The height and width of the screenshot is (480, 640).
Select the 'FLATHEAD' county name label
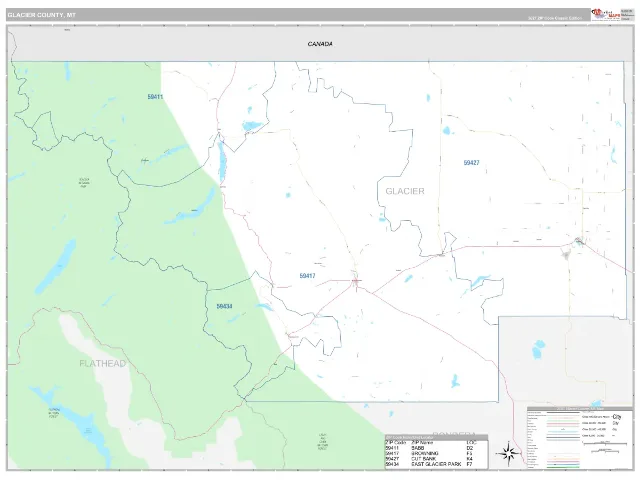(x=102, y=363)
